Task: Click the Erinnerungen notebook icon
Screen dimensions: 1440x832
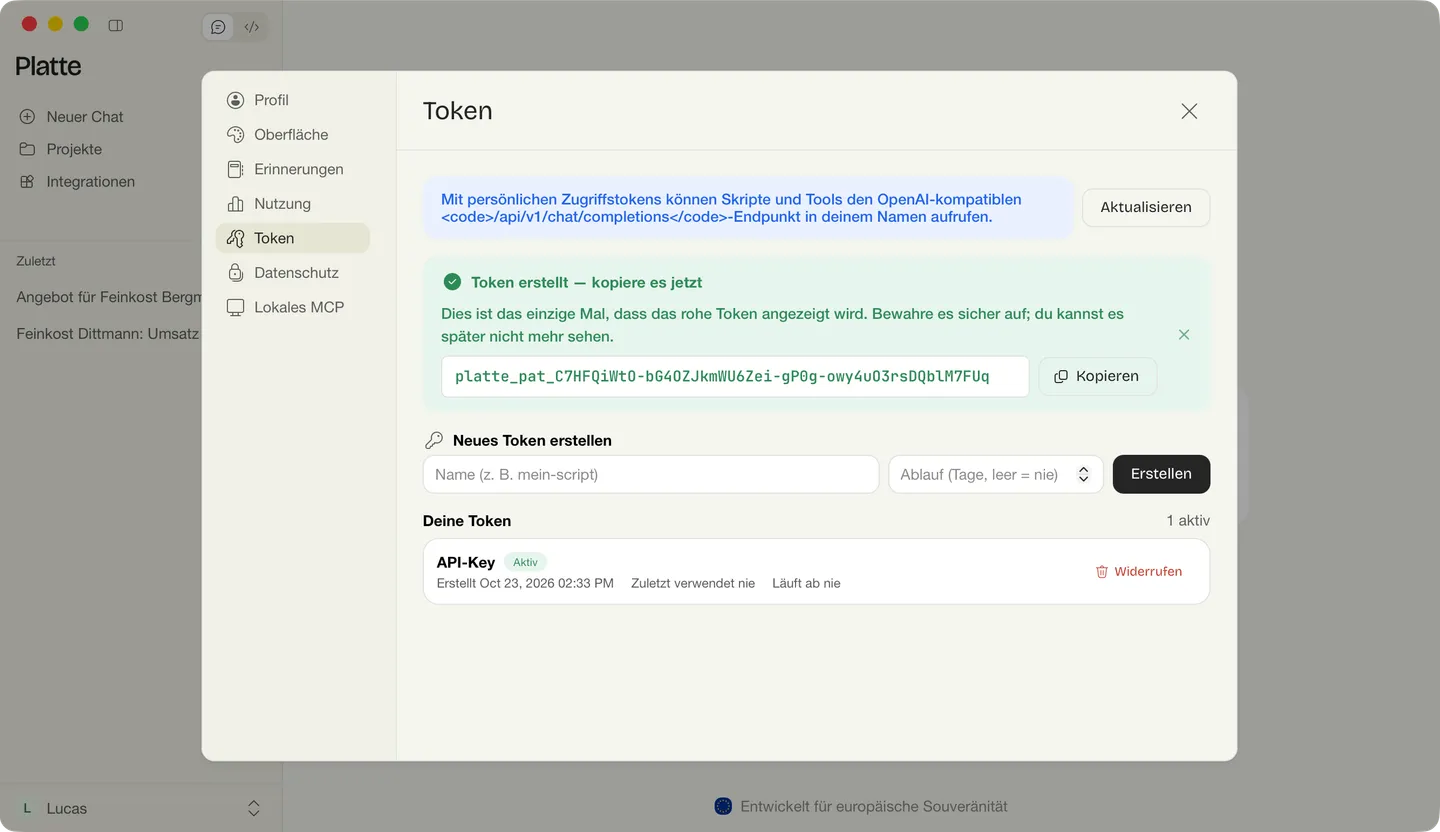Action: click(235, 169)
